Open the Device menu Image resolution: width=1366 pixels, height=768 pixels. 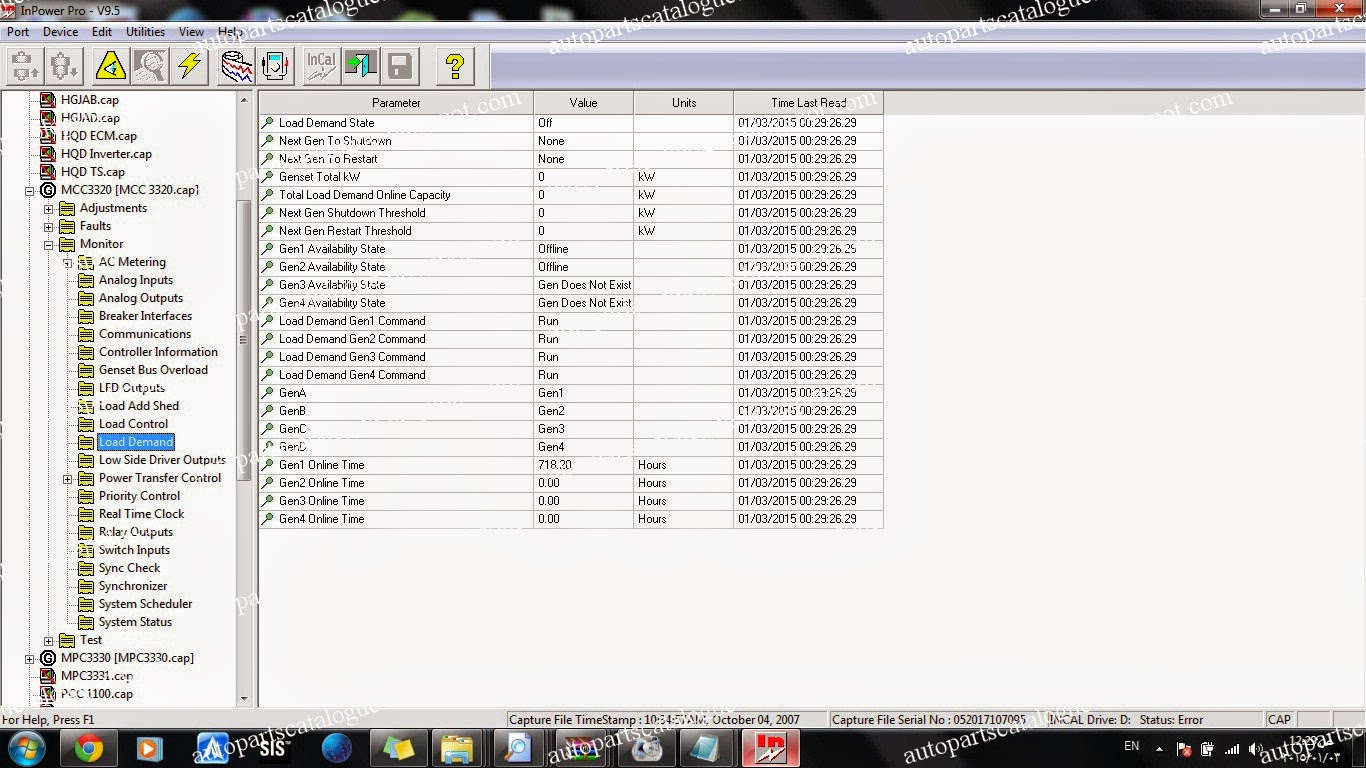pyautogui.click(x=60, y=32)
